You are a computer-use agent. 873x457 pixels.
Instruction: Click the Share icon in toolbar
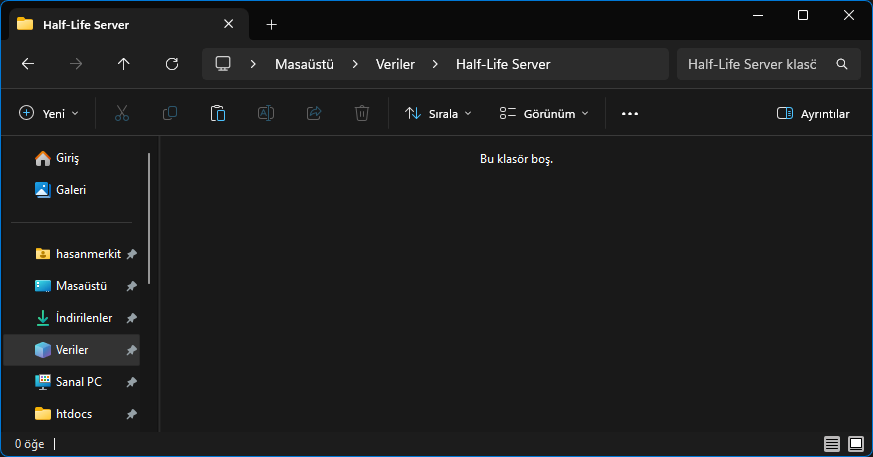(314, 114)
